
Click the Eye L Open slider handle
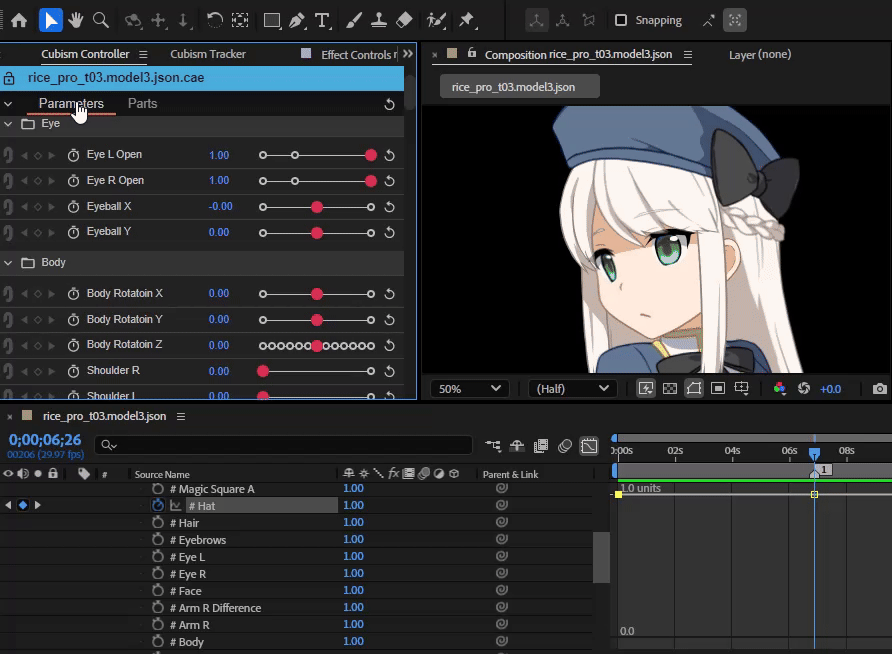[371, 155]
